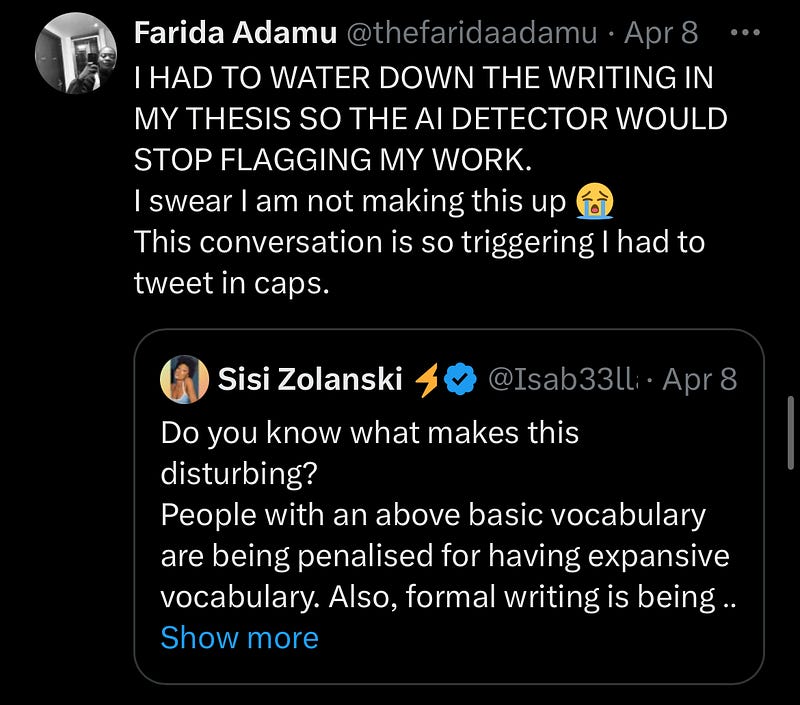The image size is (800, 705).
Task: Click the lightning bolt emoji beside Sisi Zolanski
Action: pyautogui.click(x=428, y=379)
